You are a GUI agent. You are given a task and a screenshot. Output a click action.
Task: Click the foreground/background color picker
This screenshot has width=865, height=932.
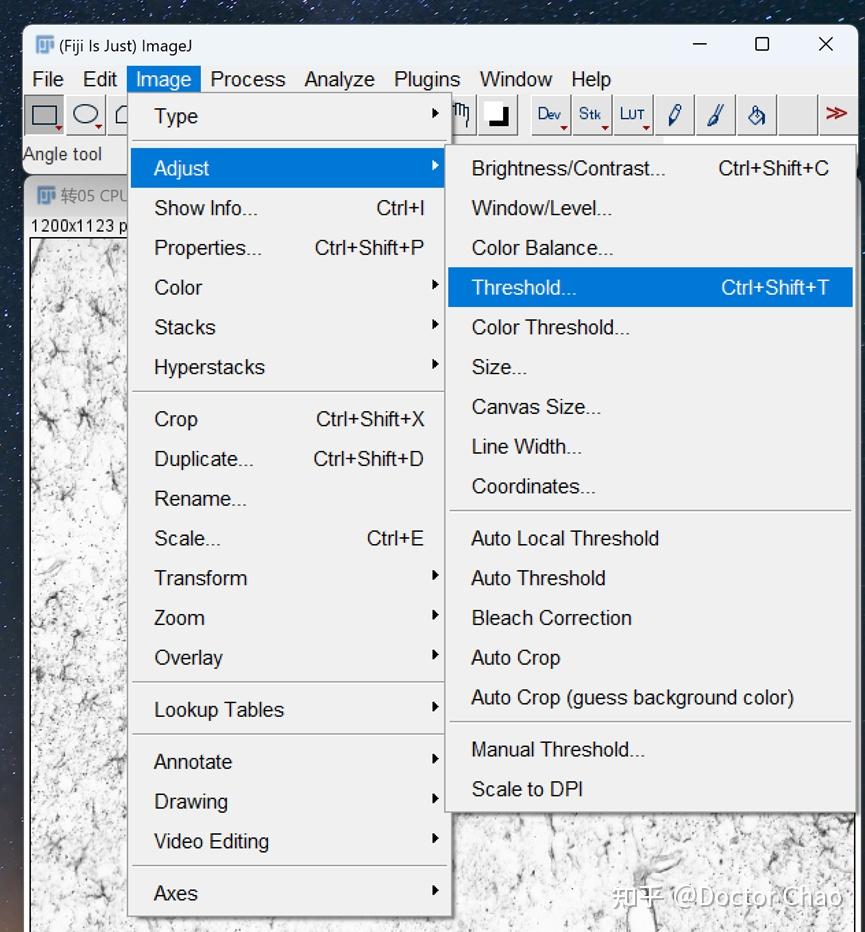[x=497, y=115]
